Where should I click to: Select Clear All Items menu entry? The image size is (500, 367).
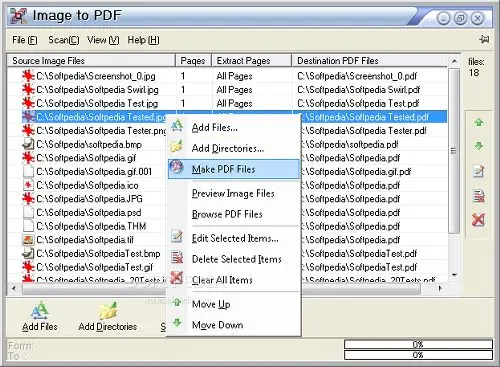click(234, 280)
